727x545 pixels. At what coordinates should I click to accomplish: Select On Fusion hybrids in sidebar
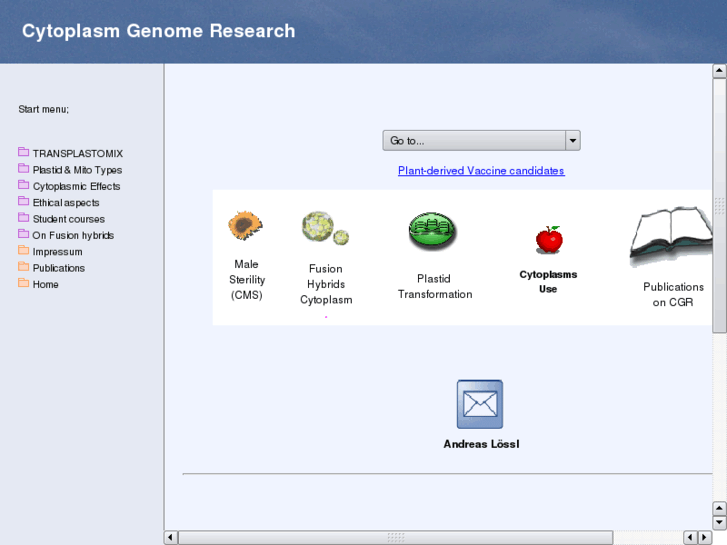tap(73, 236)
